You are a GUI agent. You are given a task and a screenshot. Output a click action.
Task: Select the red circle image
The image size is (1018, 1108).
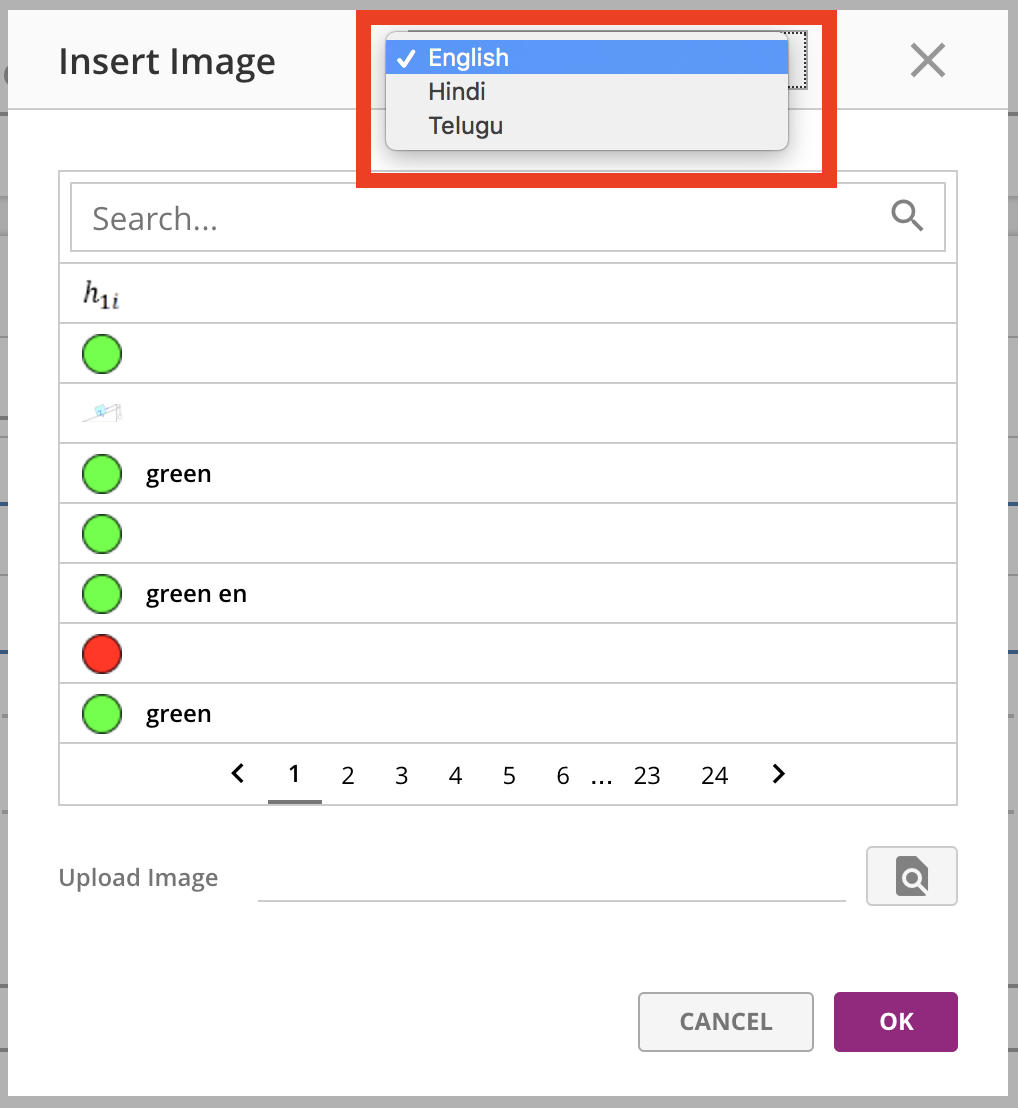point(102,654)
